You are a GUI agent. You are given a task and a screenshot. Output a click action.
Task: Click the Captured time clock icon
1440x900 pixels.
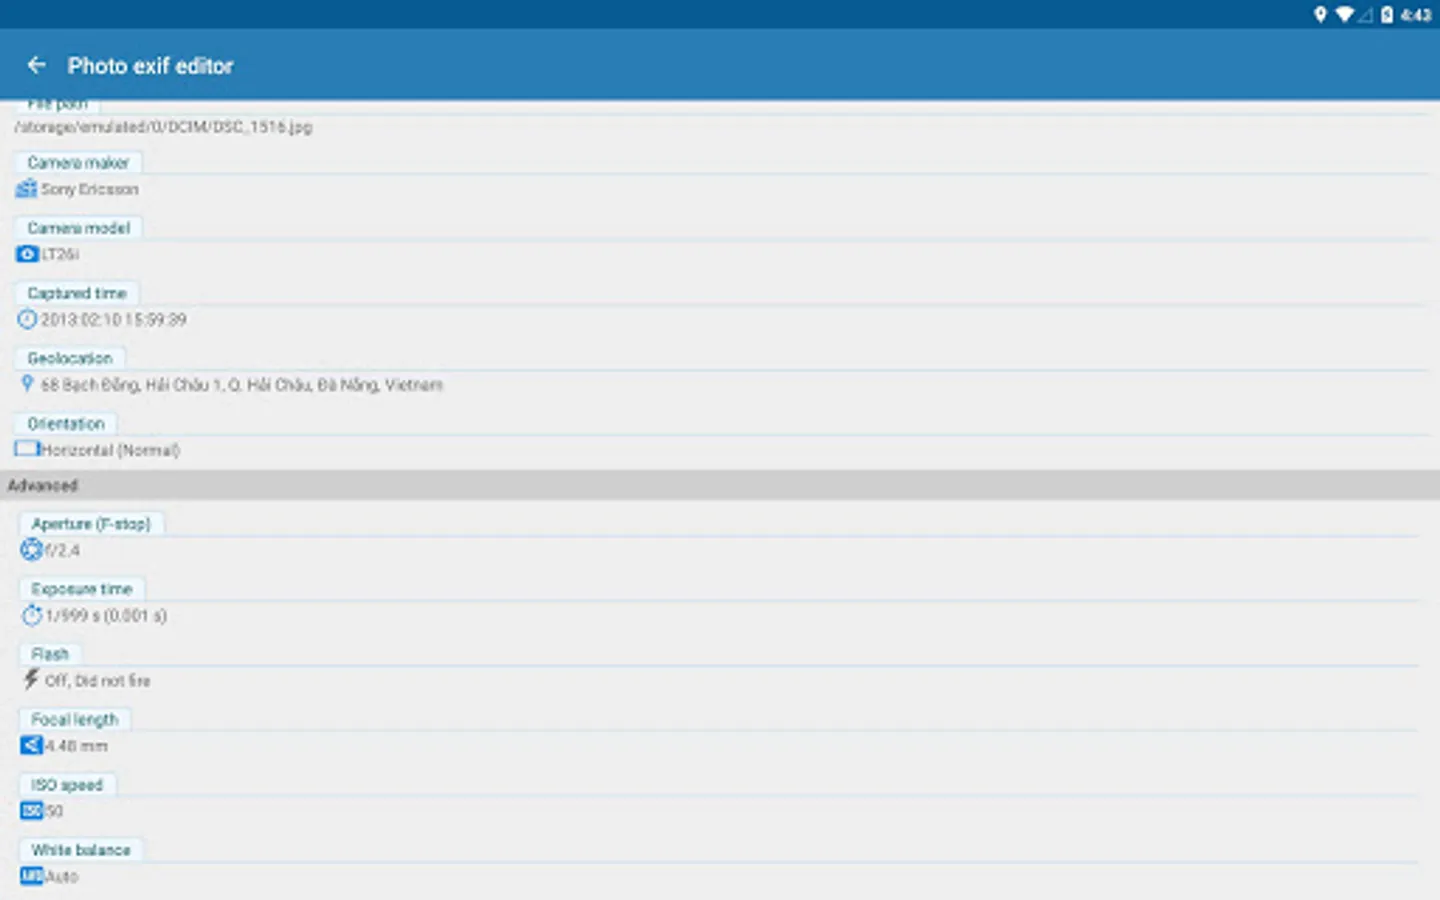[x=27, y=319]
